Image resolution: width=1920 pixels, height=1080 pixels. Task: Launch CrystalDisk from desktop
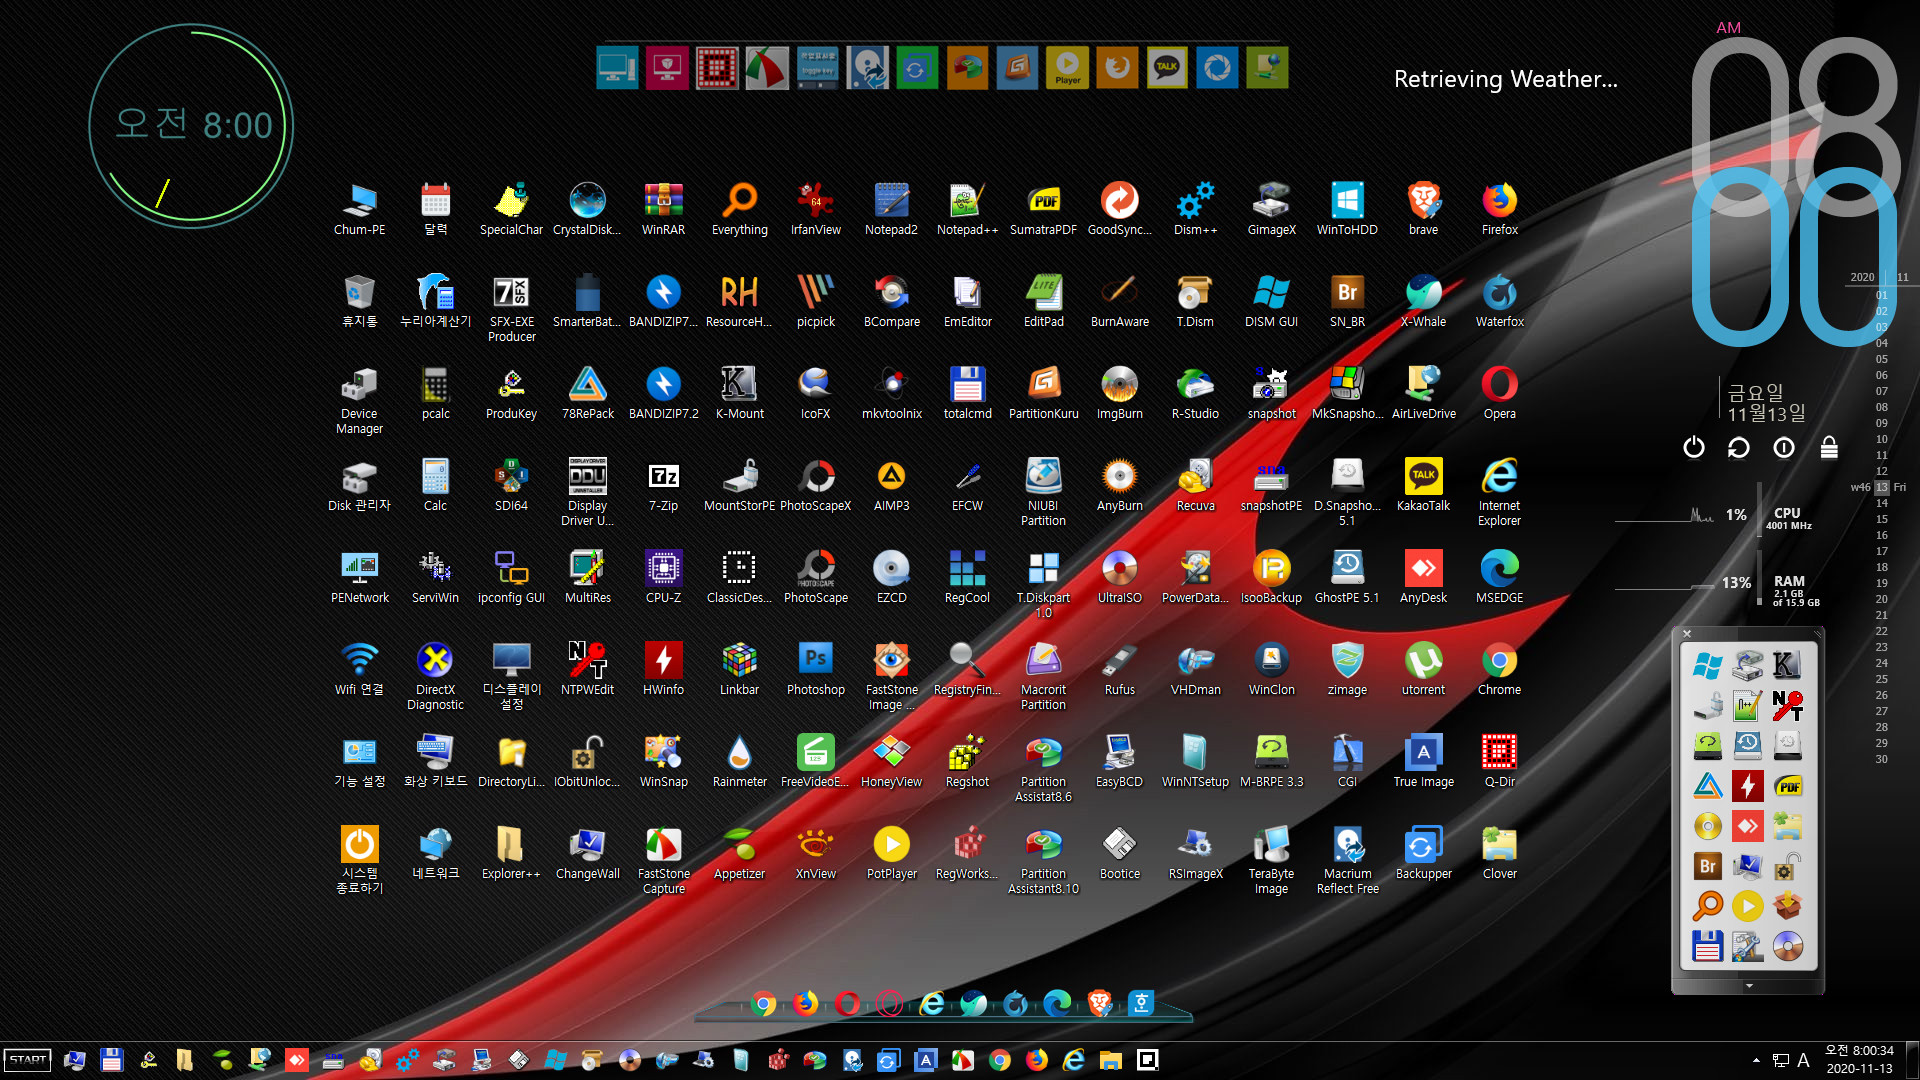[587, 210]
